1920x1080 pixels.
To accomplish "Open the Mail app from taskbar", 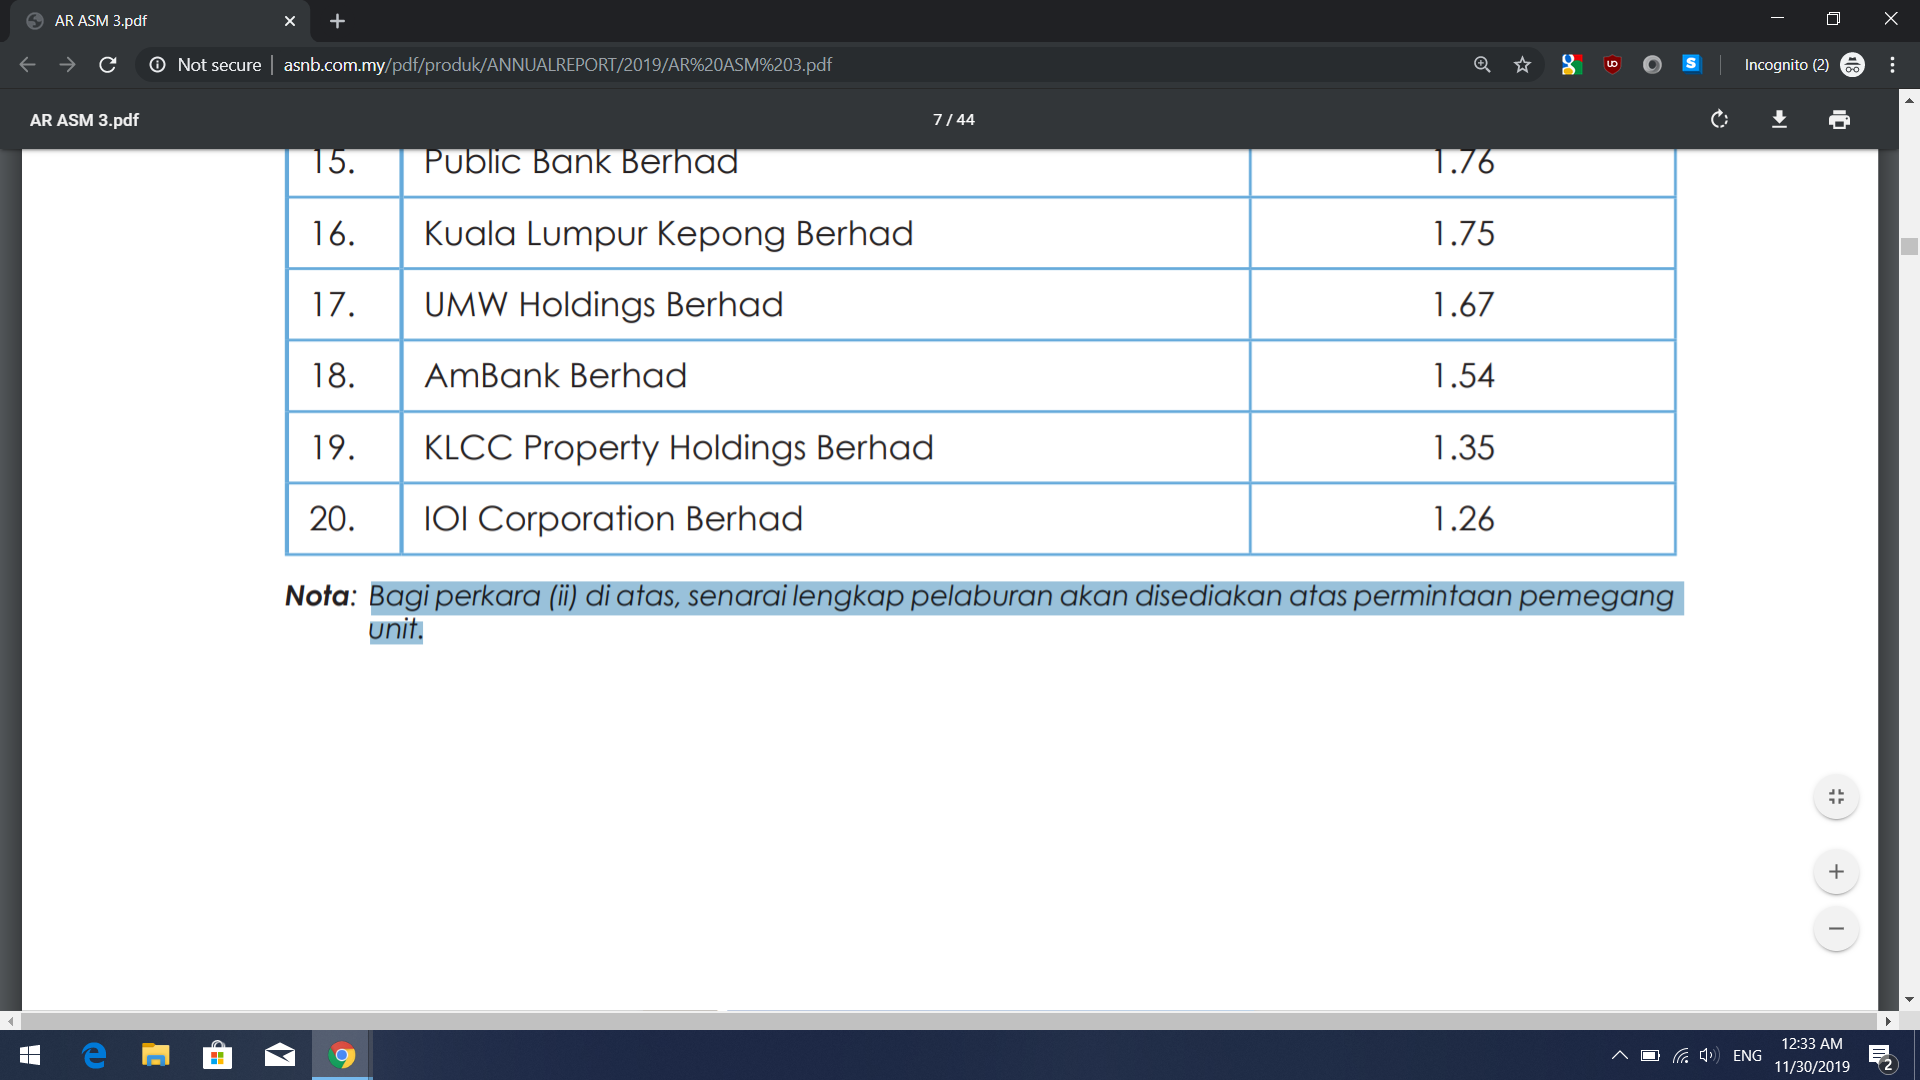I will pyautogui.click(x=279, y=1055).
